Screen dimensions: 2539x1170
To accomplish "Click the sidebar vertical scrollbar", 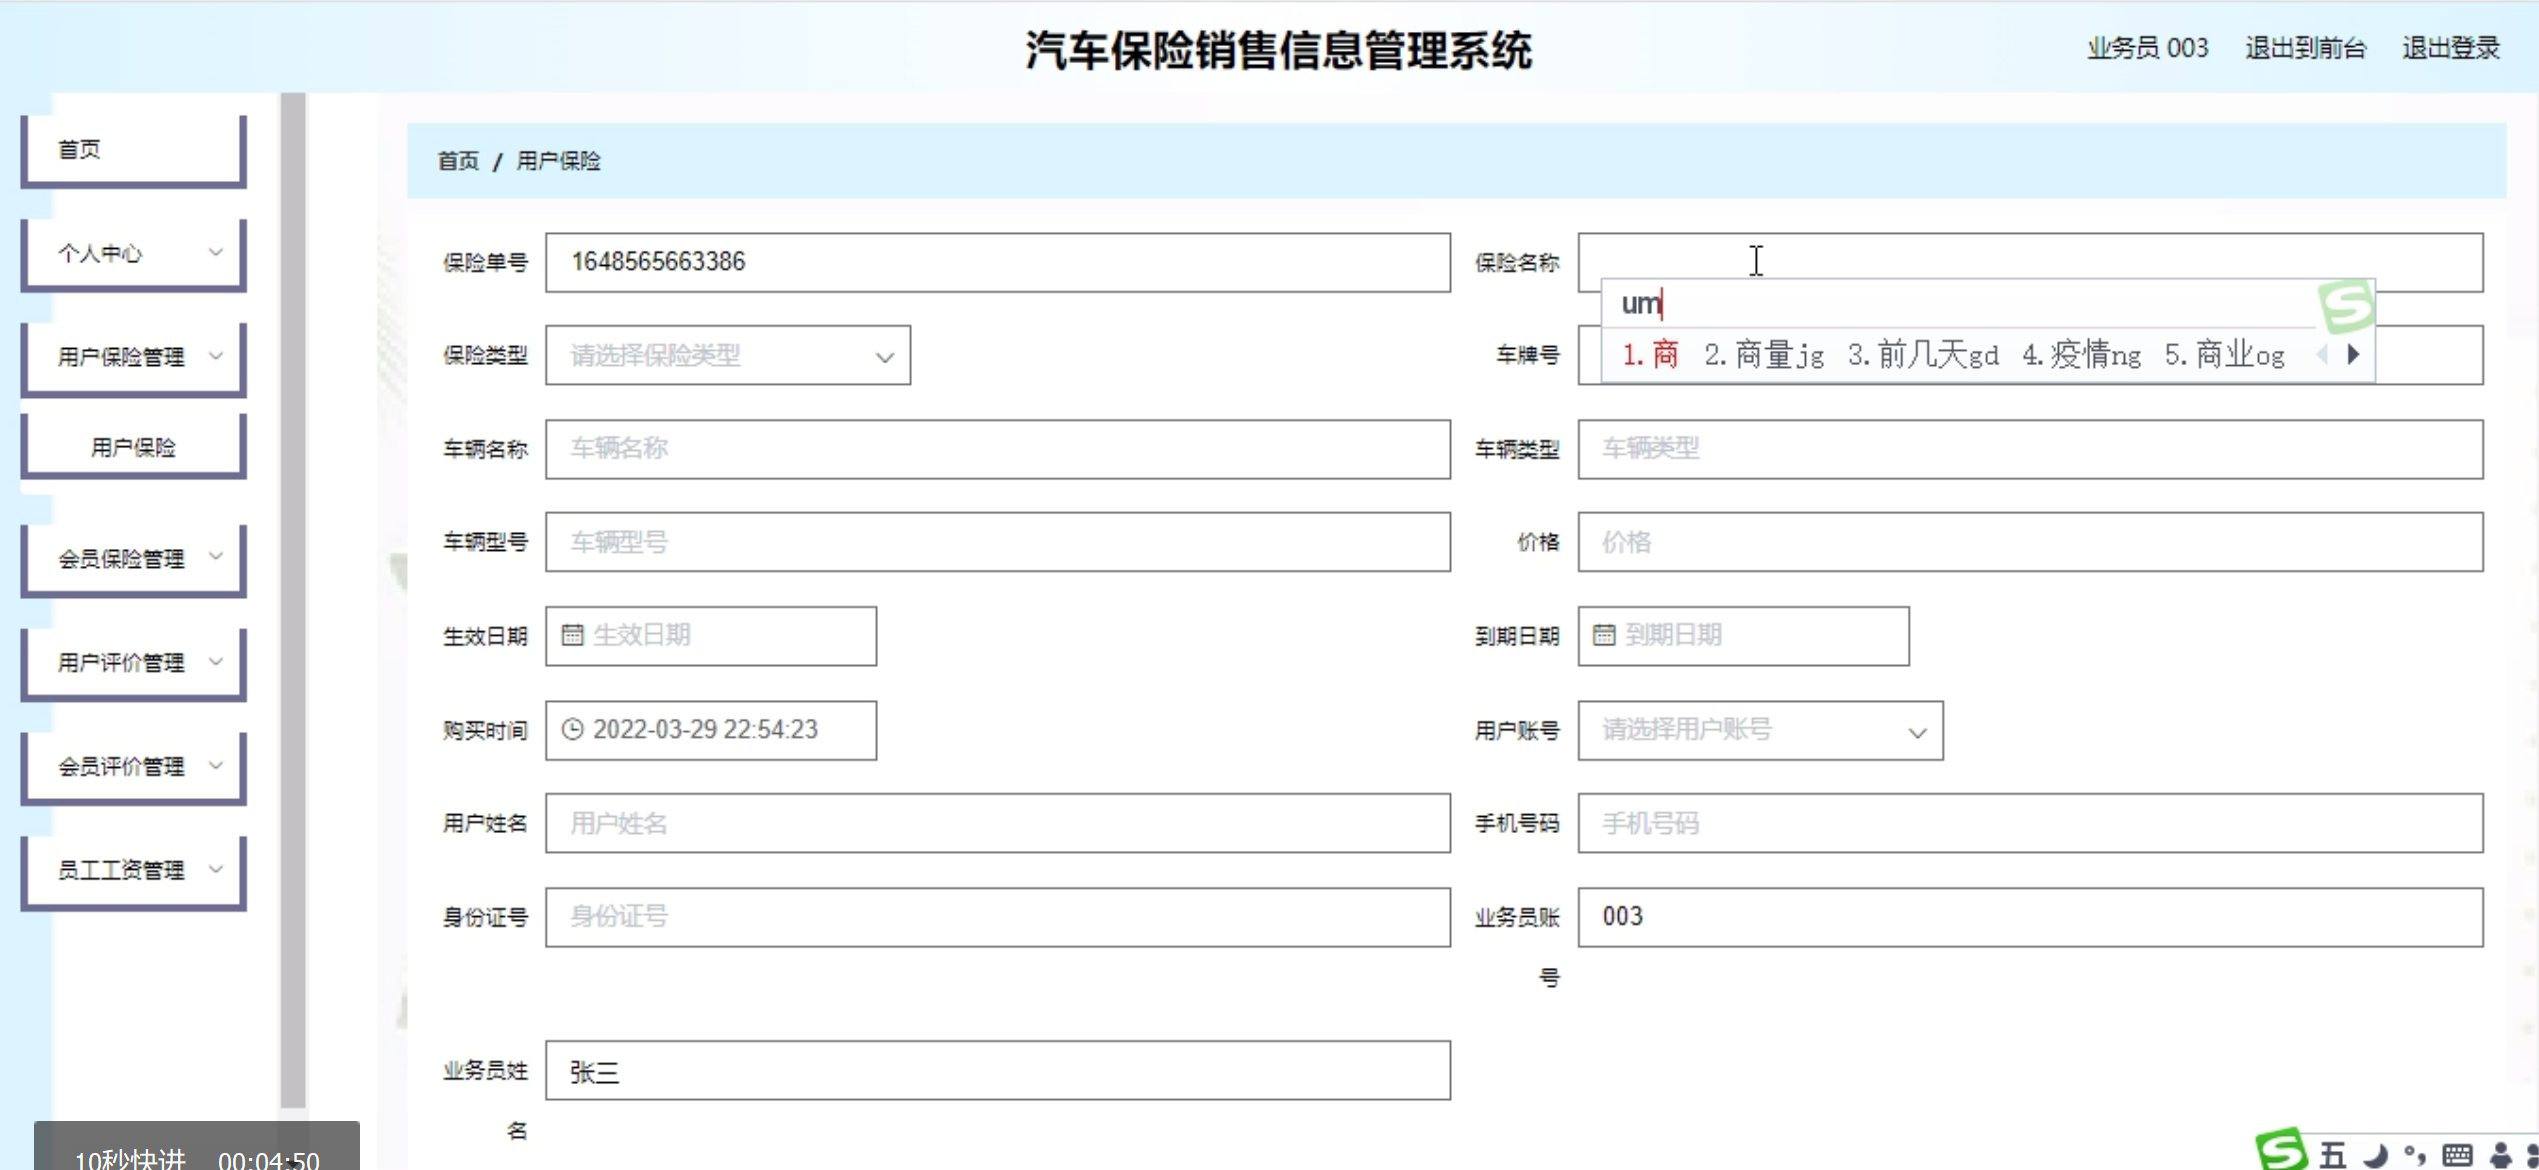I will (293, 600).
